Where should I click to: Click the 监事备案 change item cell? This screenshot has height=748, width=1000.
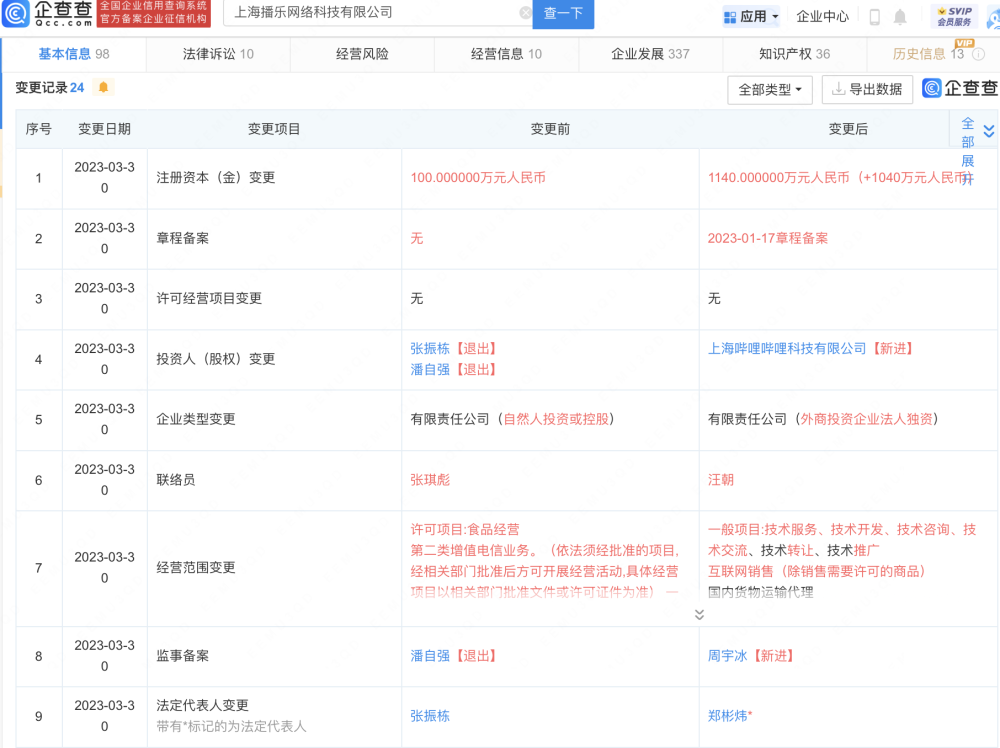(274, 656)
